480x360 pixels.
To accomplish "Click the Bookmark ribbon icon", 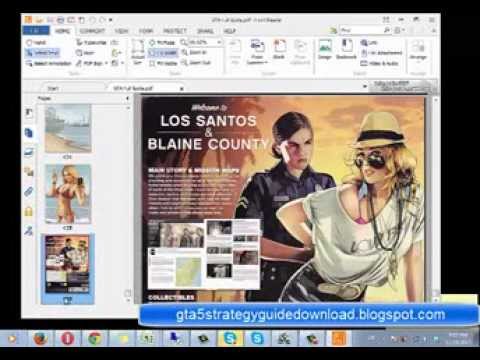I will click(x=346, y=49).
